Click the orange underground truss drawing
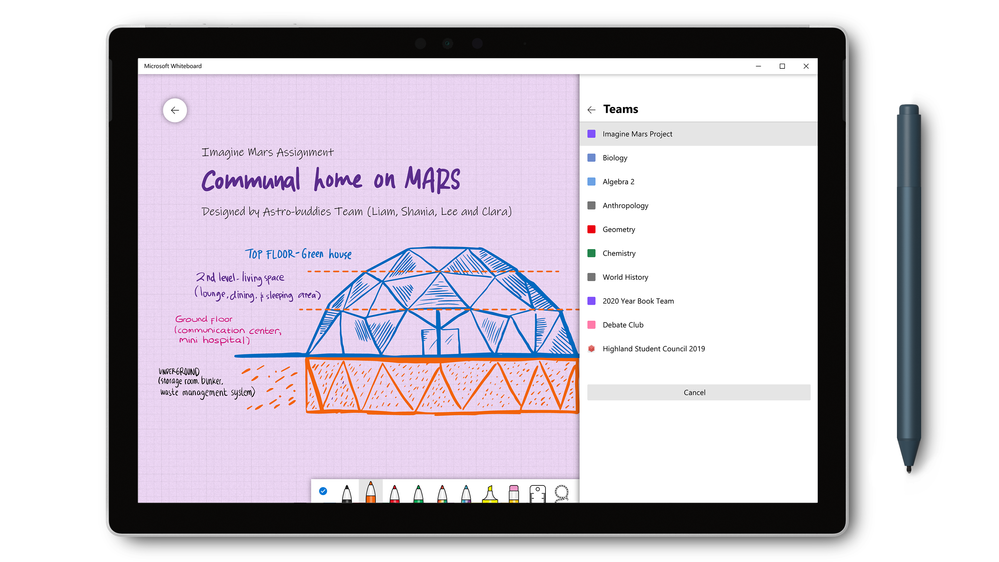 442,385
